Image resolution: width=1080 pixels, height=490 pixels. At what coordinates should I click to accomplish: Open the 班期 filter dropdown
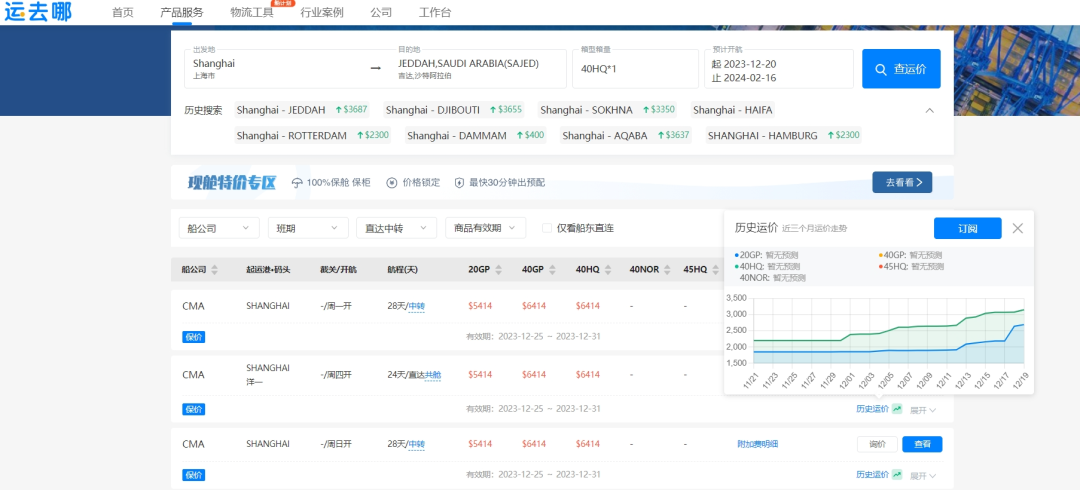[x=308, y=228]
